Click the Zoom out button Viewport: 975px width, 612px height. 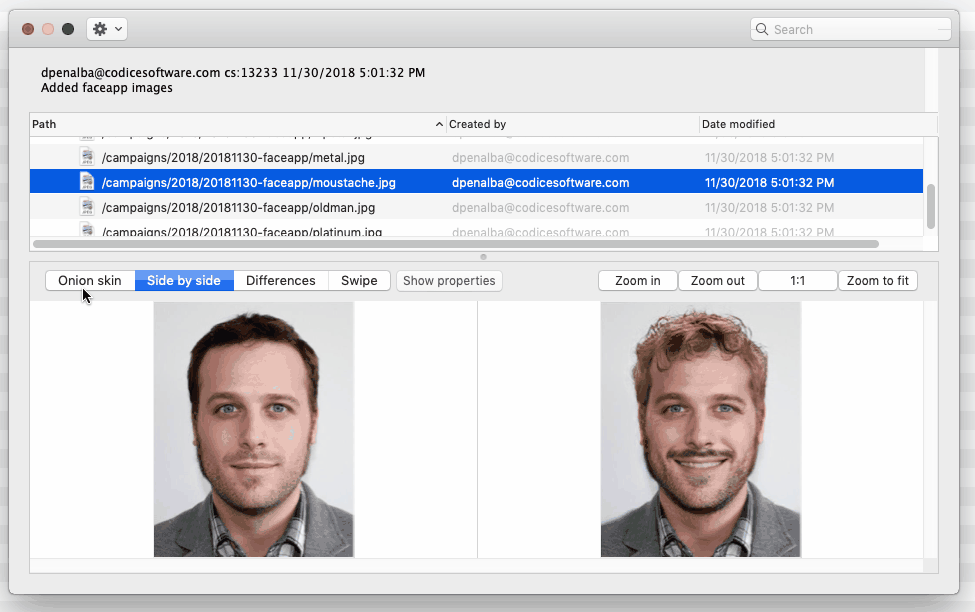(x=717, y=280)
